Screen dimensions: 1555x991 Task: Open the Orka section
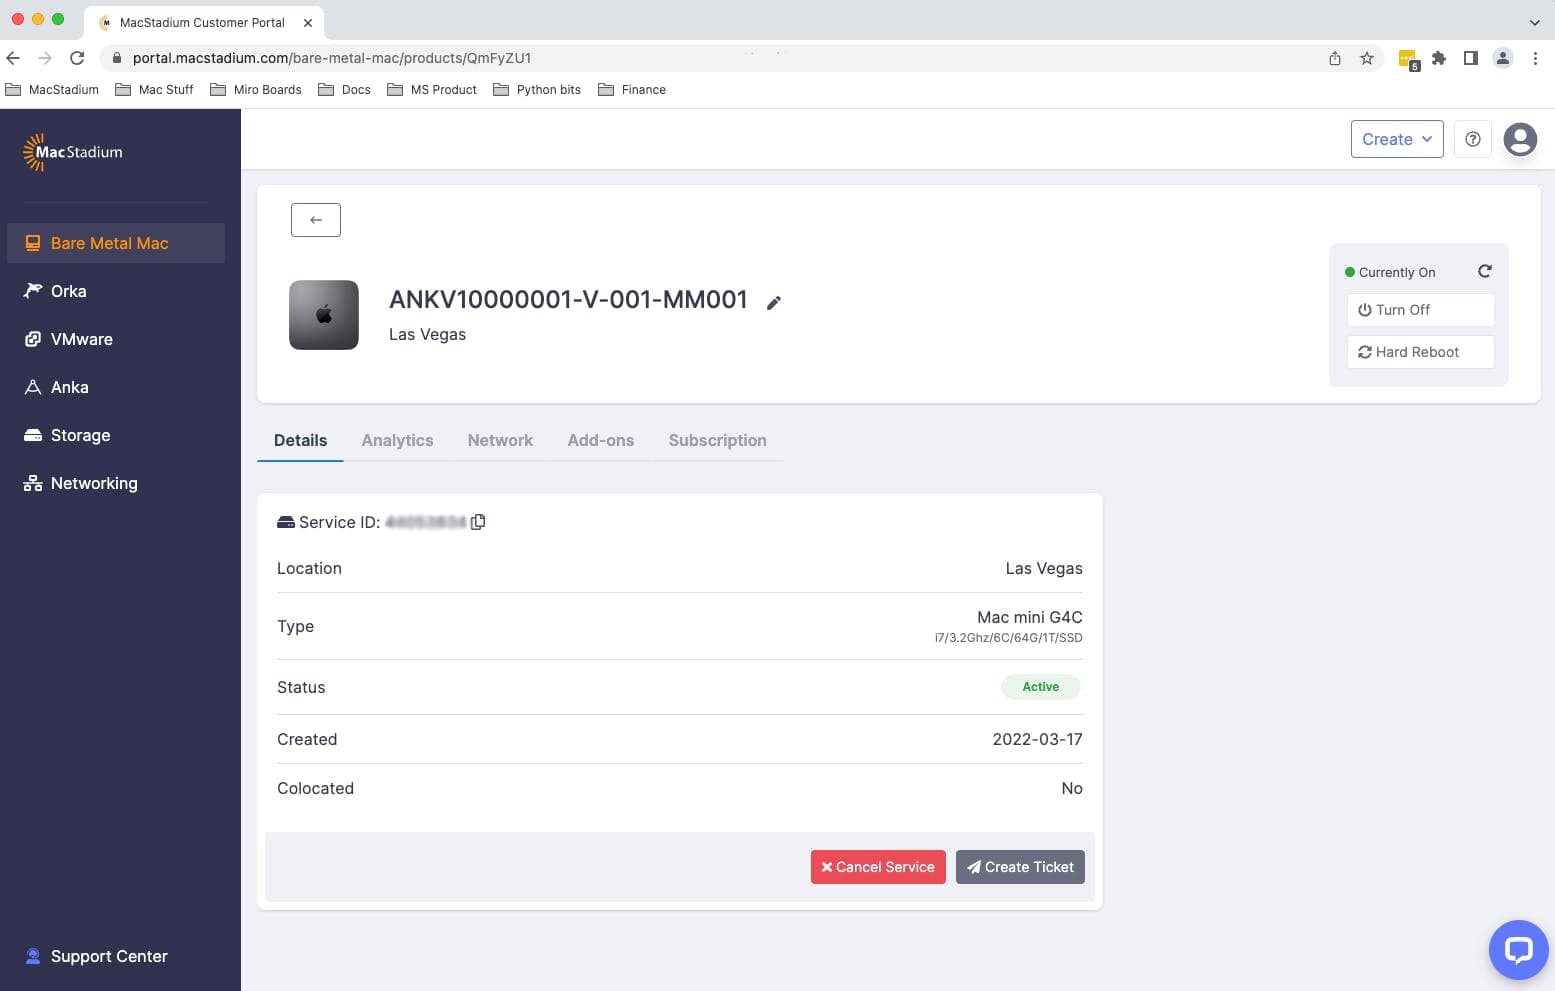68,291
